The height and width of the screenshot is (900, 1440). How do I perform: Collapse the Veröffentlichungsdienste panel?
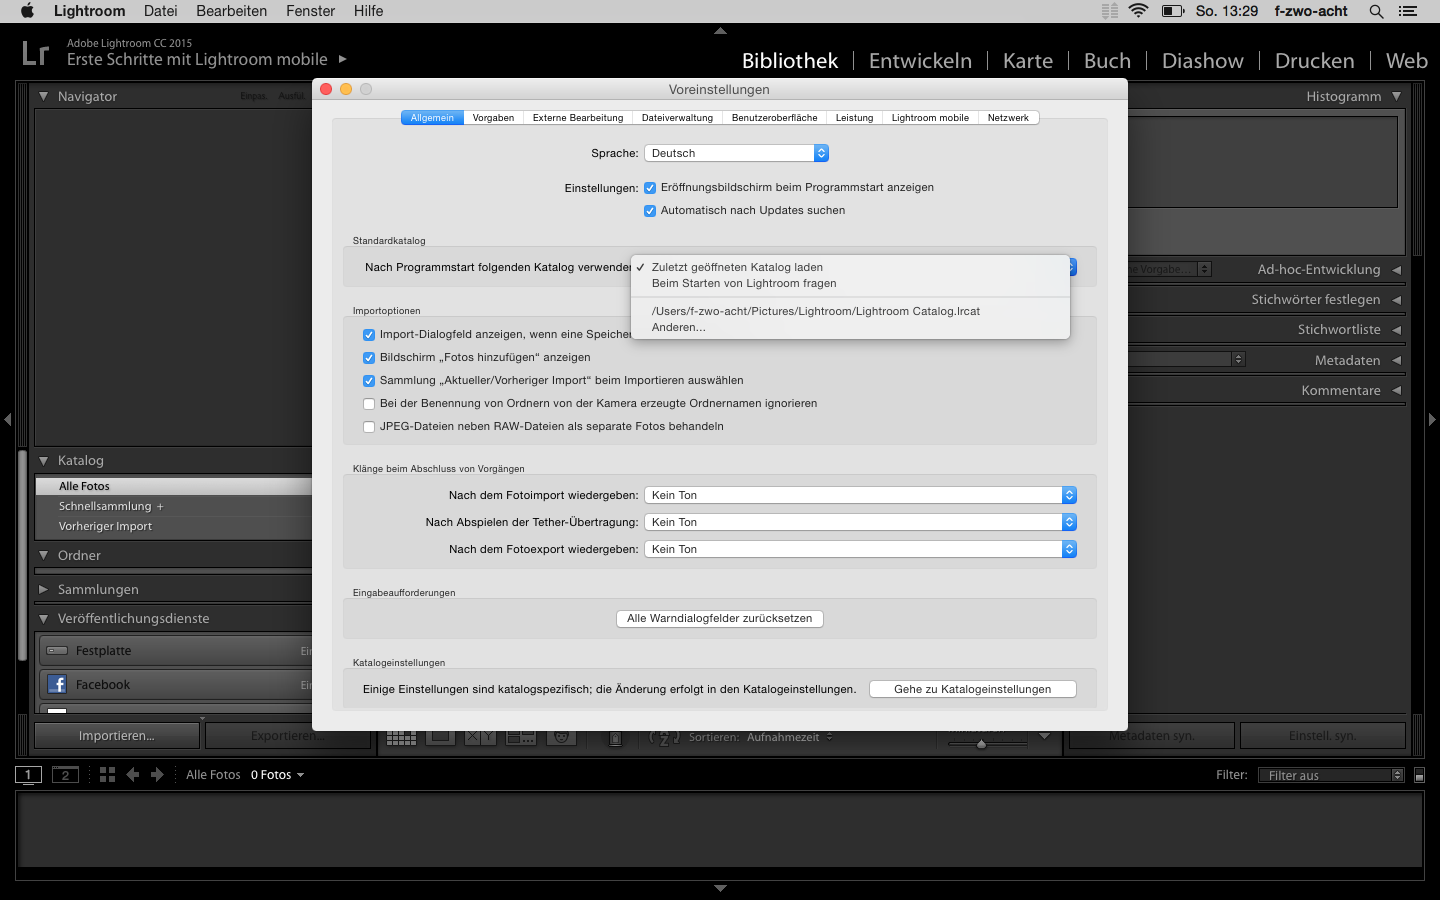[43, 619]
